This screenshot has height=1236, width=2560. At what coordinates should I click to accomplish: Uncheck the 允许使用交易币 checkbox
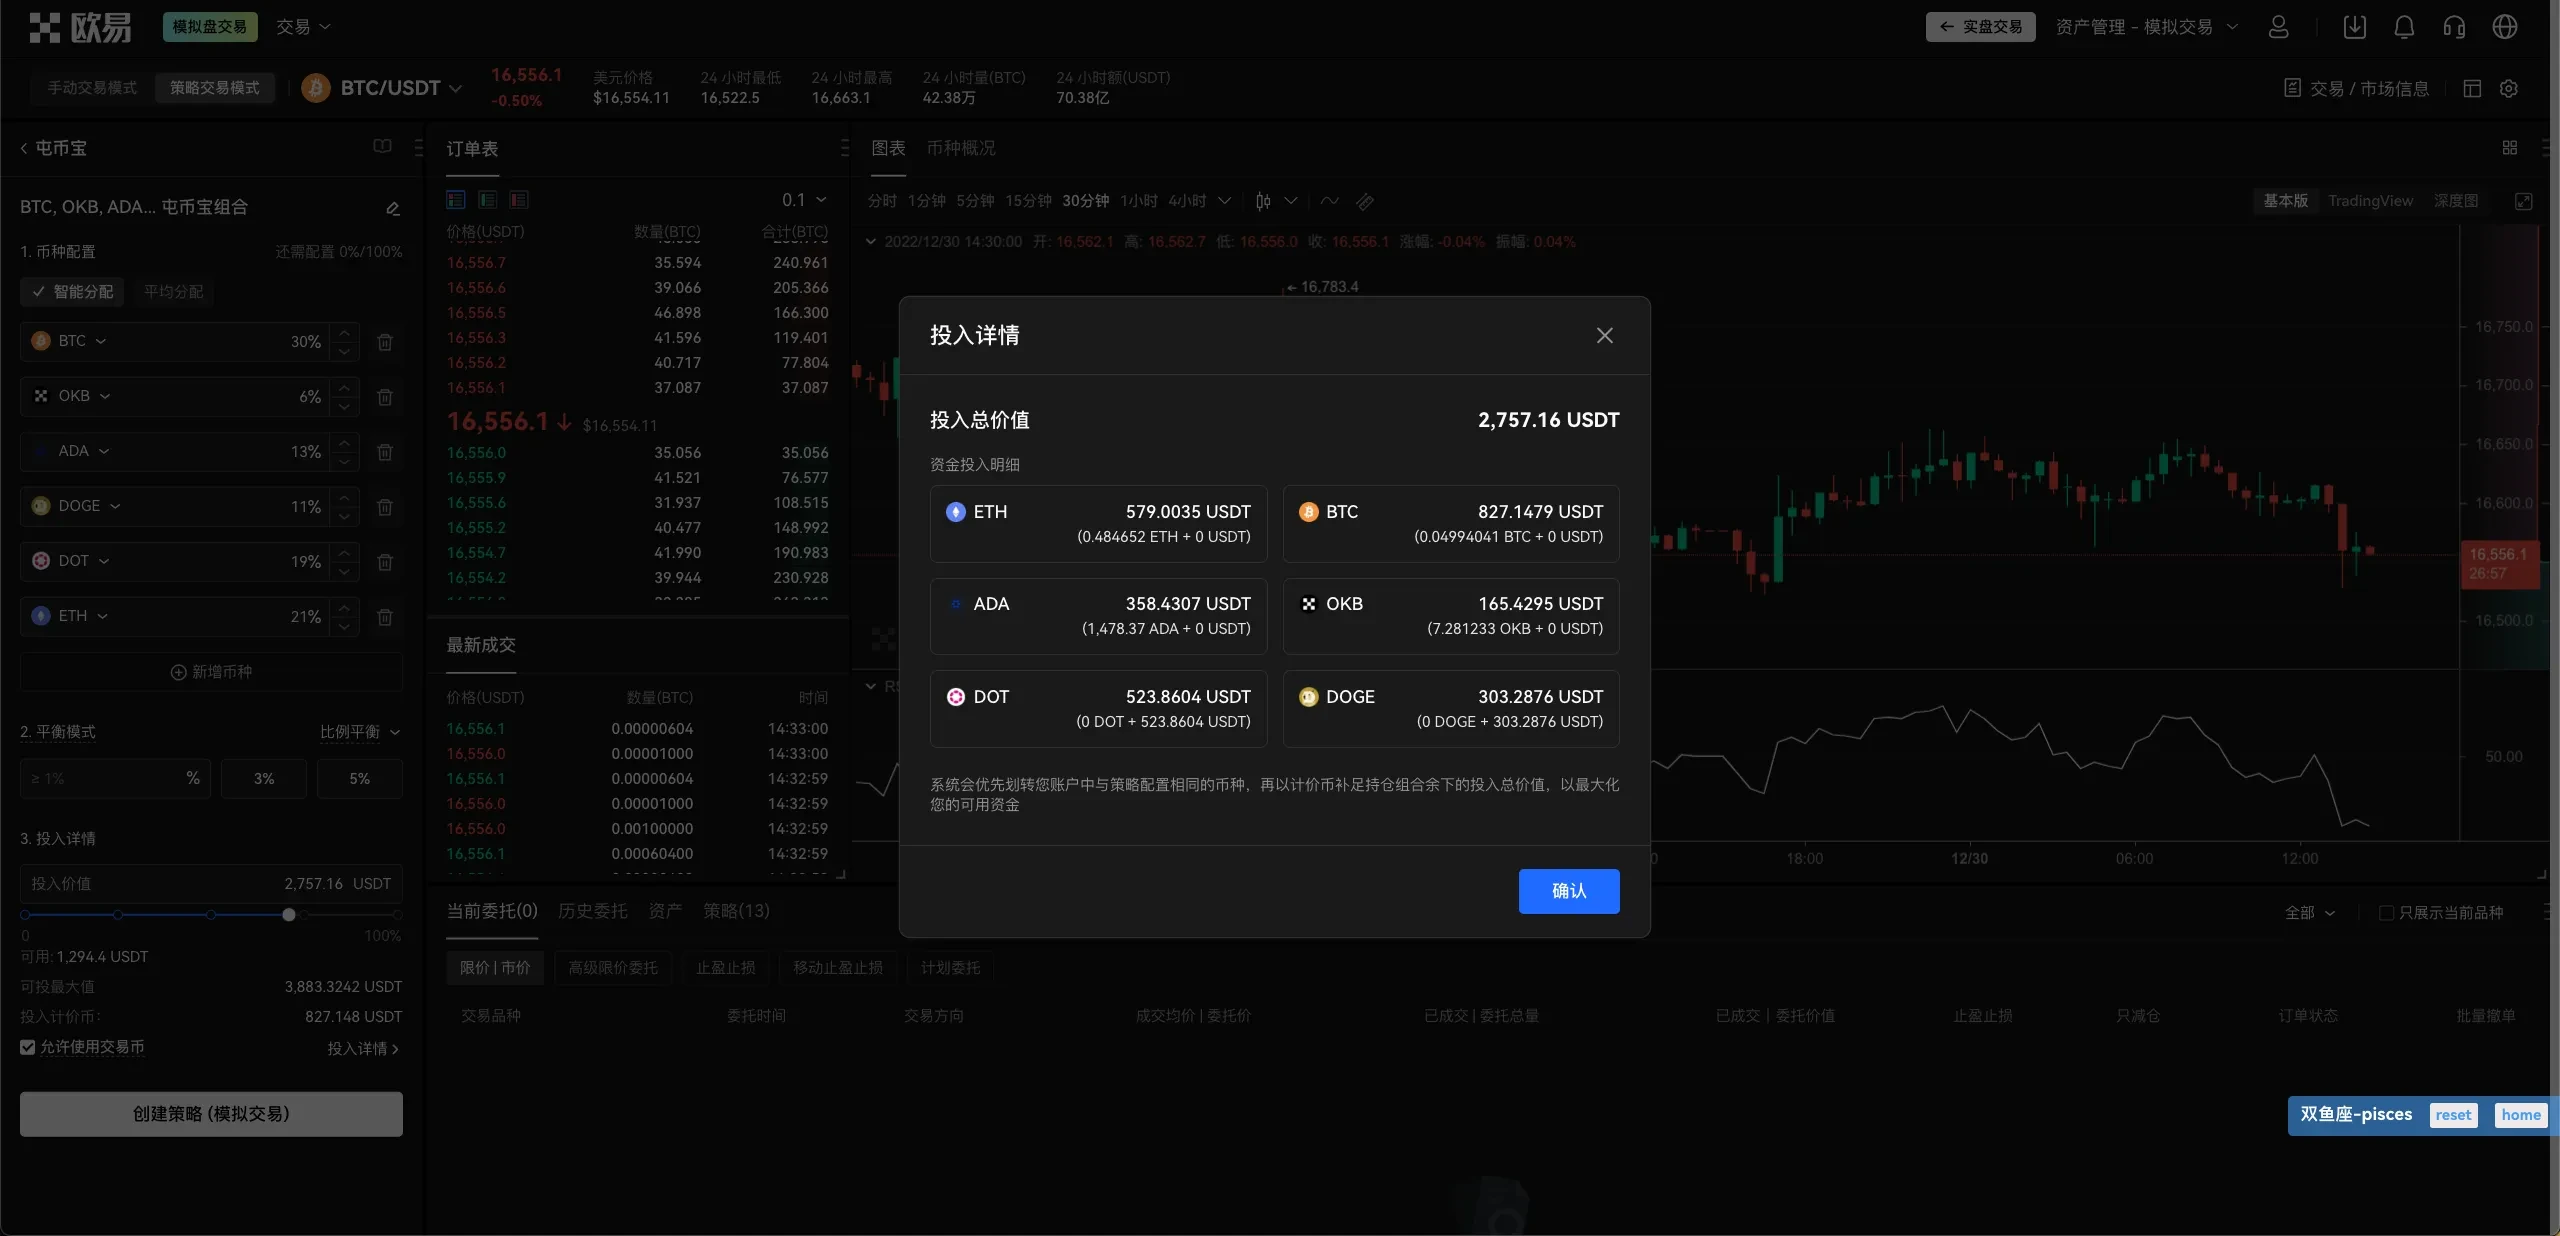click(26, 1047)
